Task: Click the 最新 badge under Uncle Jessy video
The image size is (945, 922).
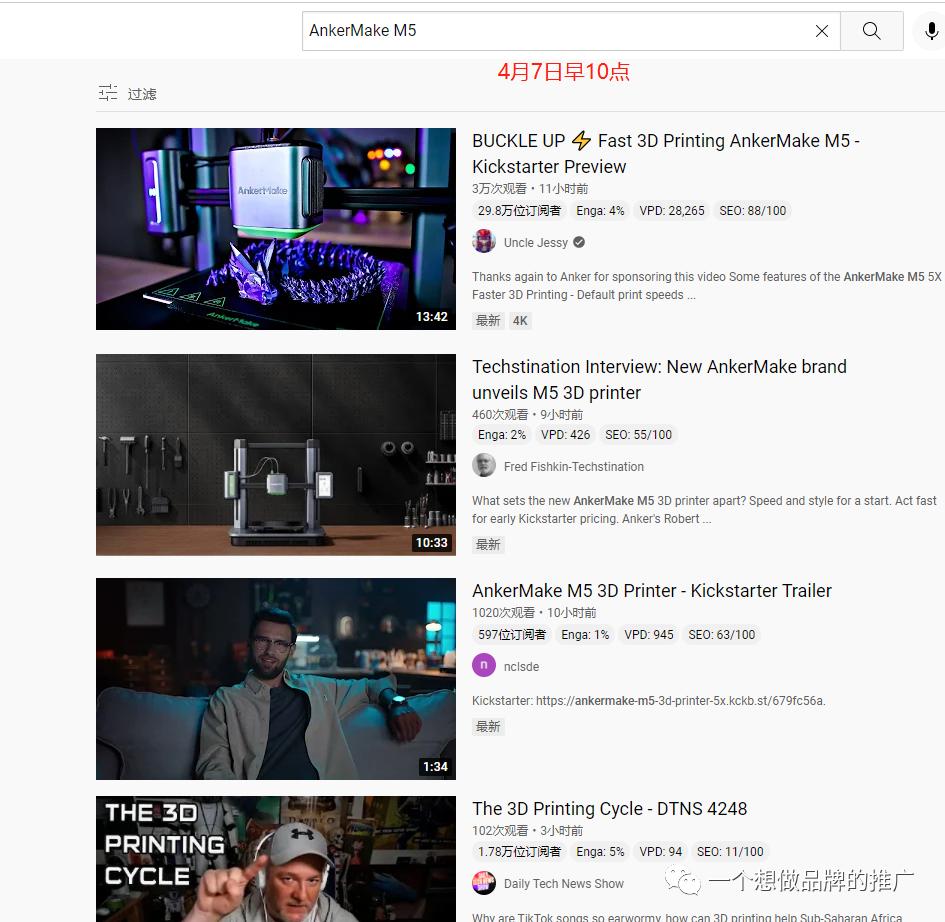Action: click(x=488, y=321)
